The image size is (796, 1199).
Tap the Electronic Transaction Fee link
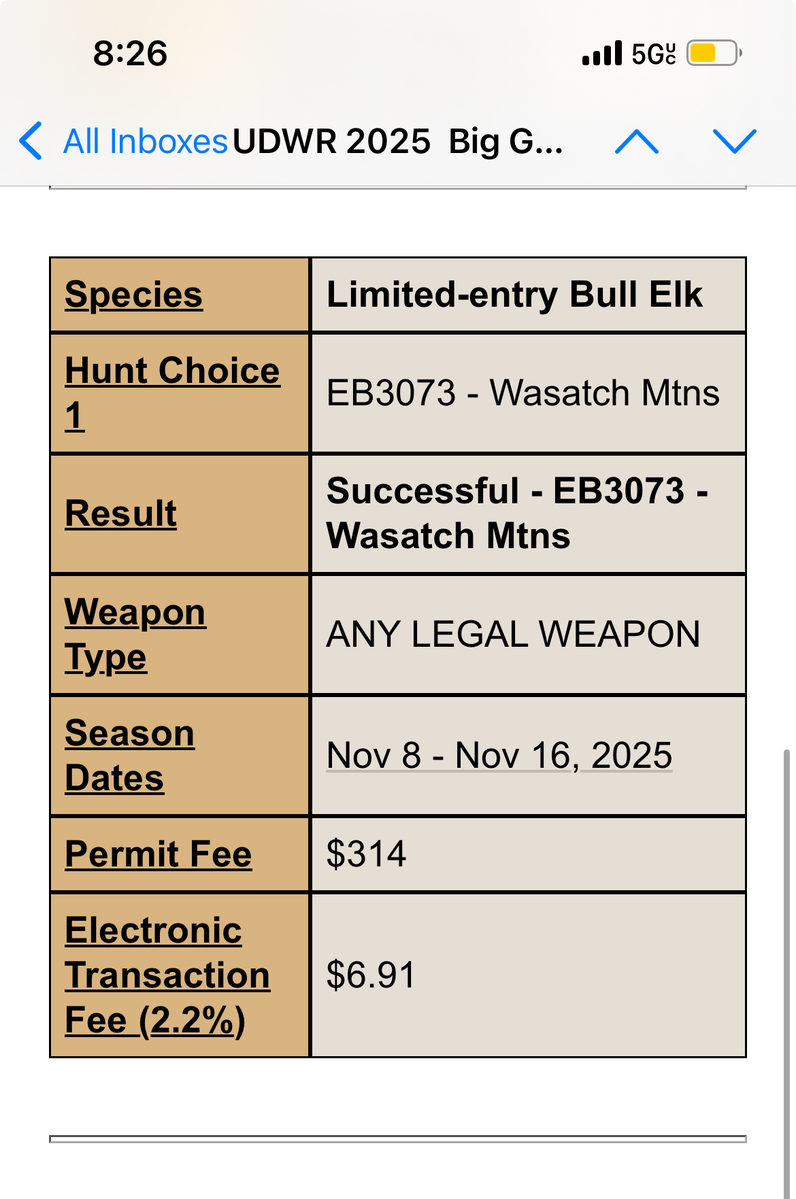click(167, 975)
